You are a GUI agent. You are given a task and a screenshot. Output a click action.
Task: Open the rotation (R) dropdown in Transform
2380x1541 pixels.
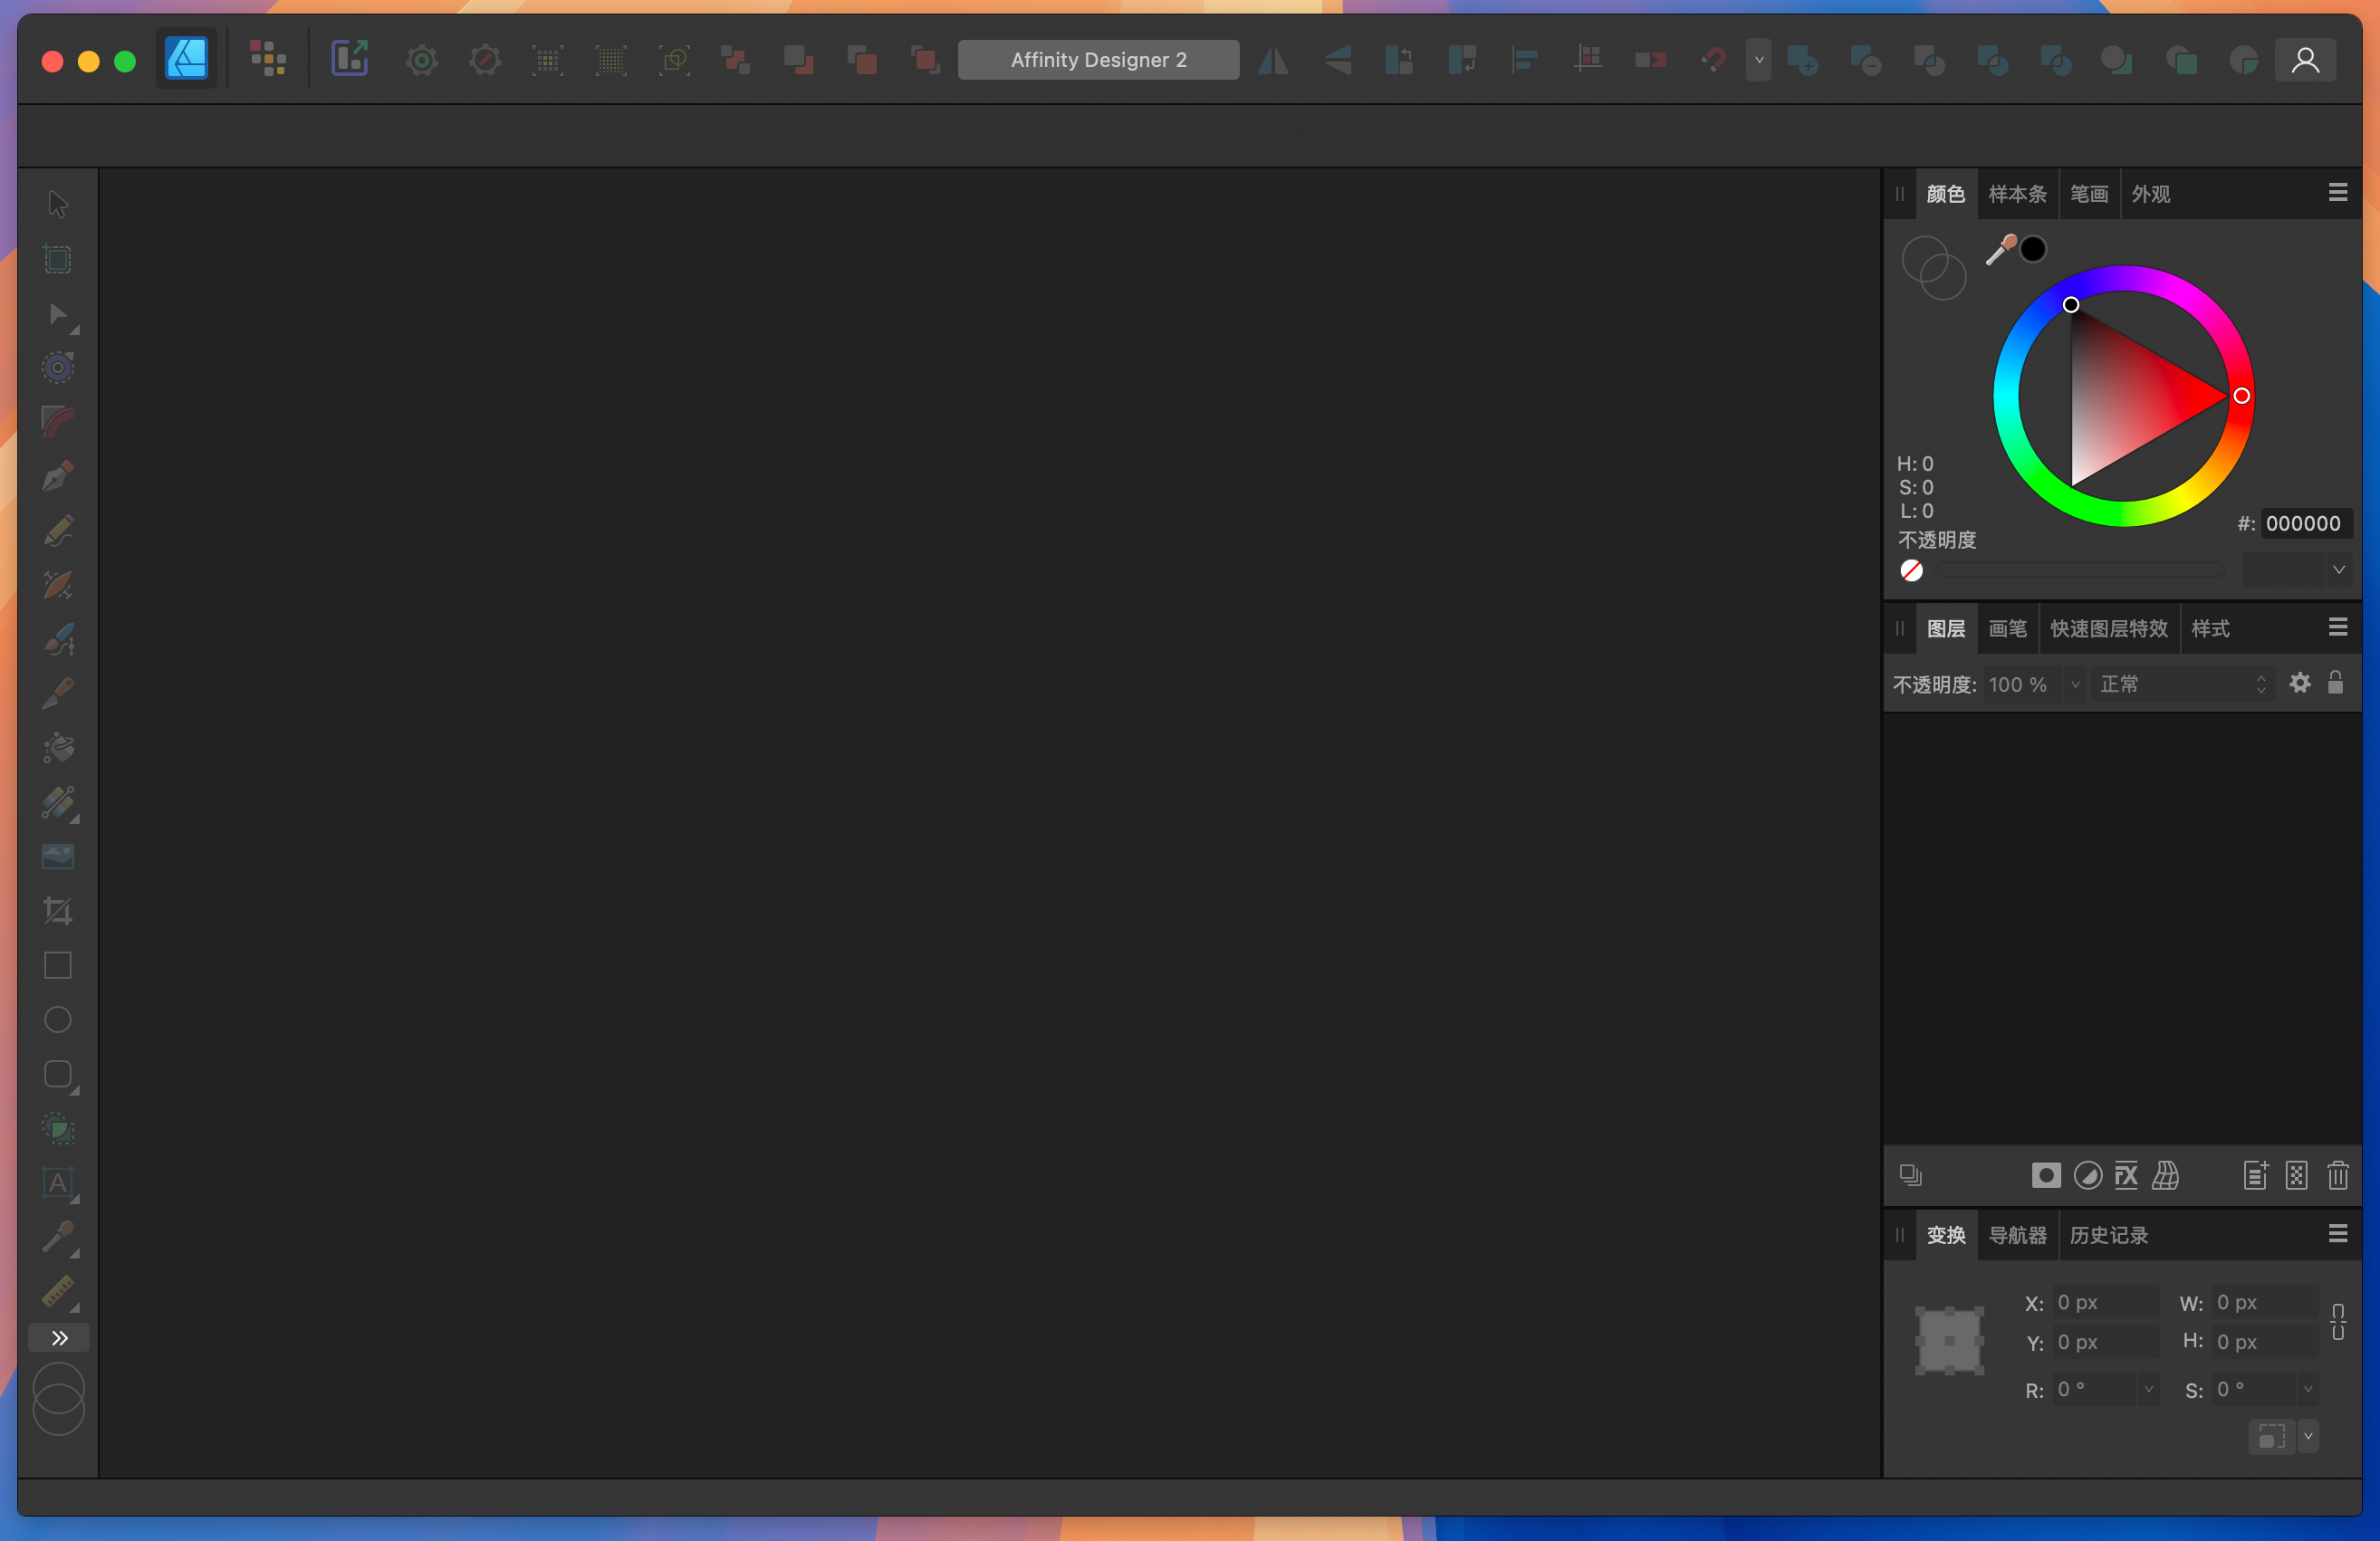[x=2150, y=1388]
